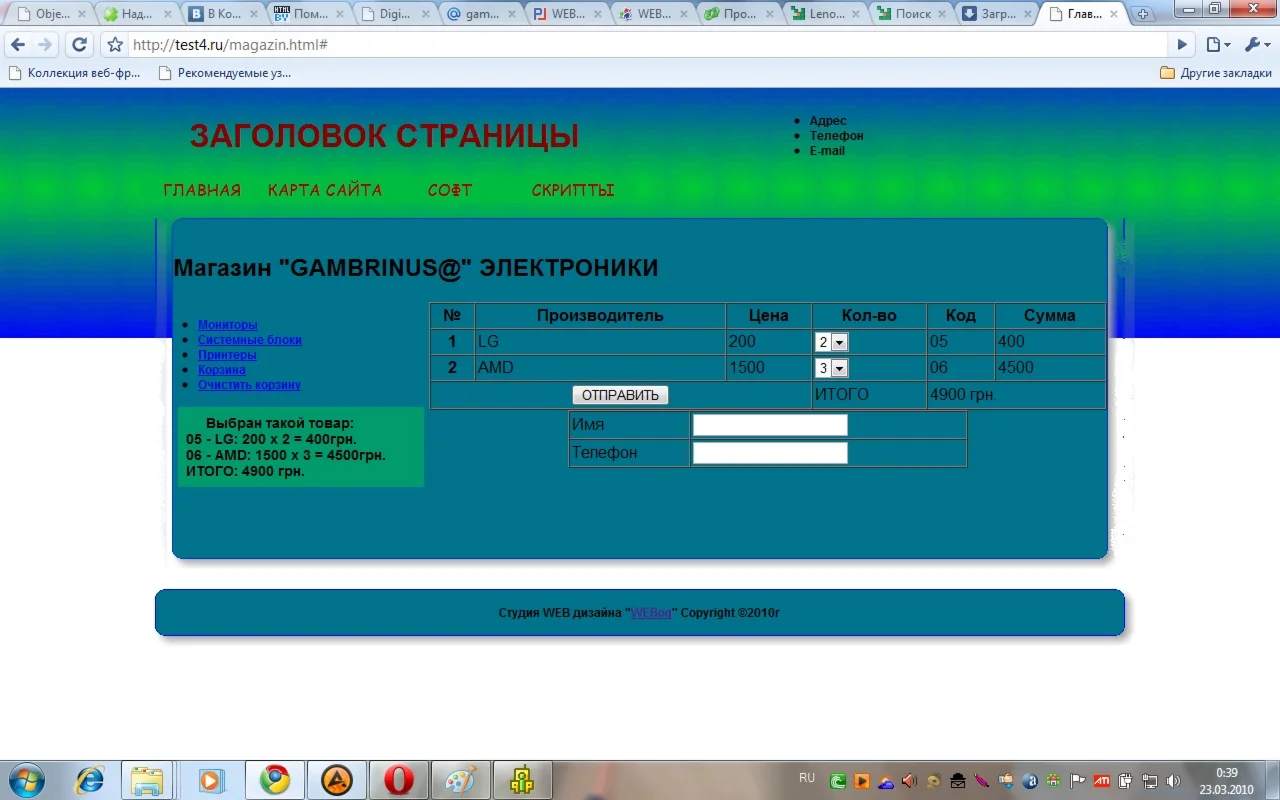Screen dimensions: 1280x800
Task: Click the yellow robot taskbar icon
Action: [522, 780]
